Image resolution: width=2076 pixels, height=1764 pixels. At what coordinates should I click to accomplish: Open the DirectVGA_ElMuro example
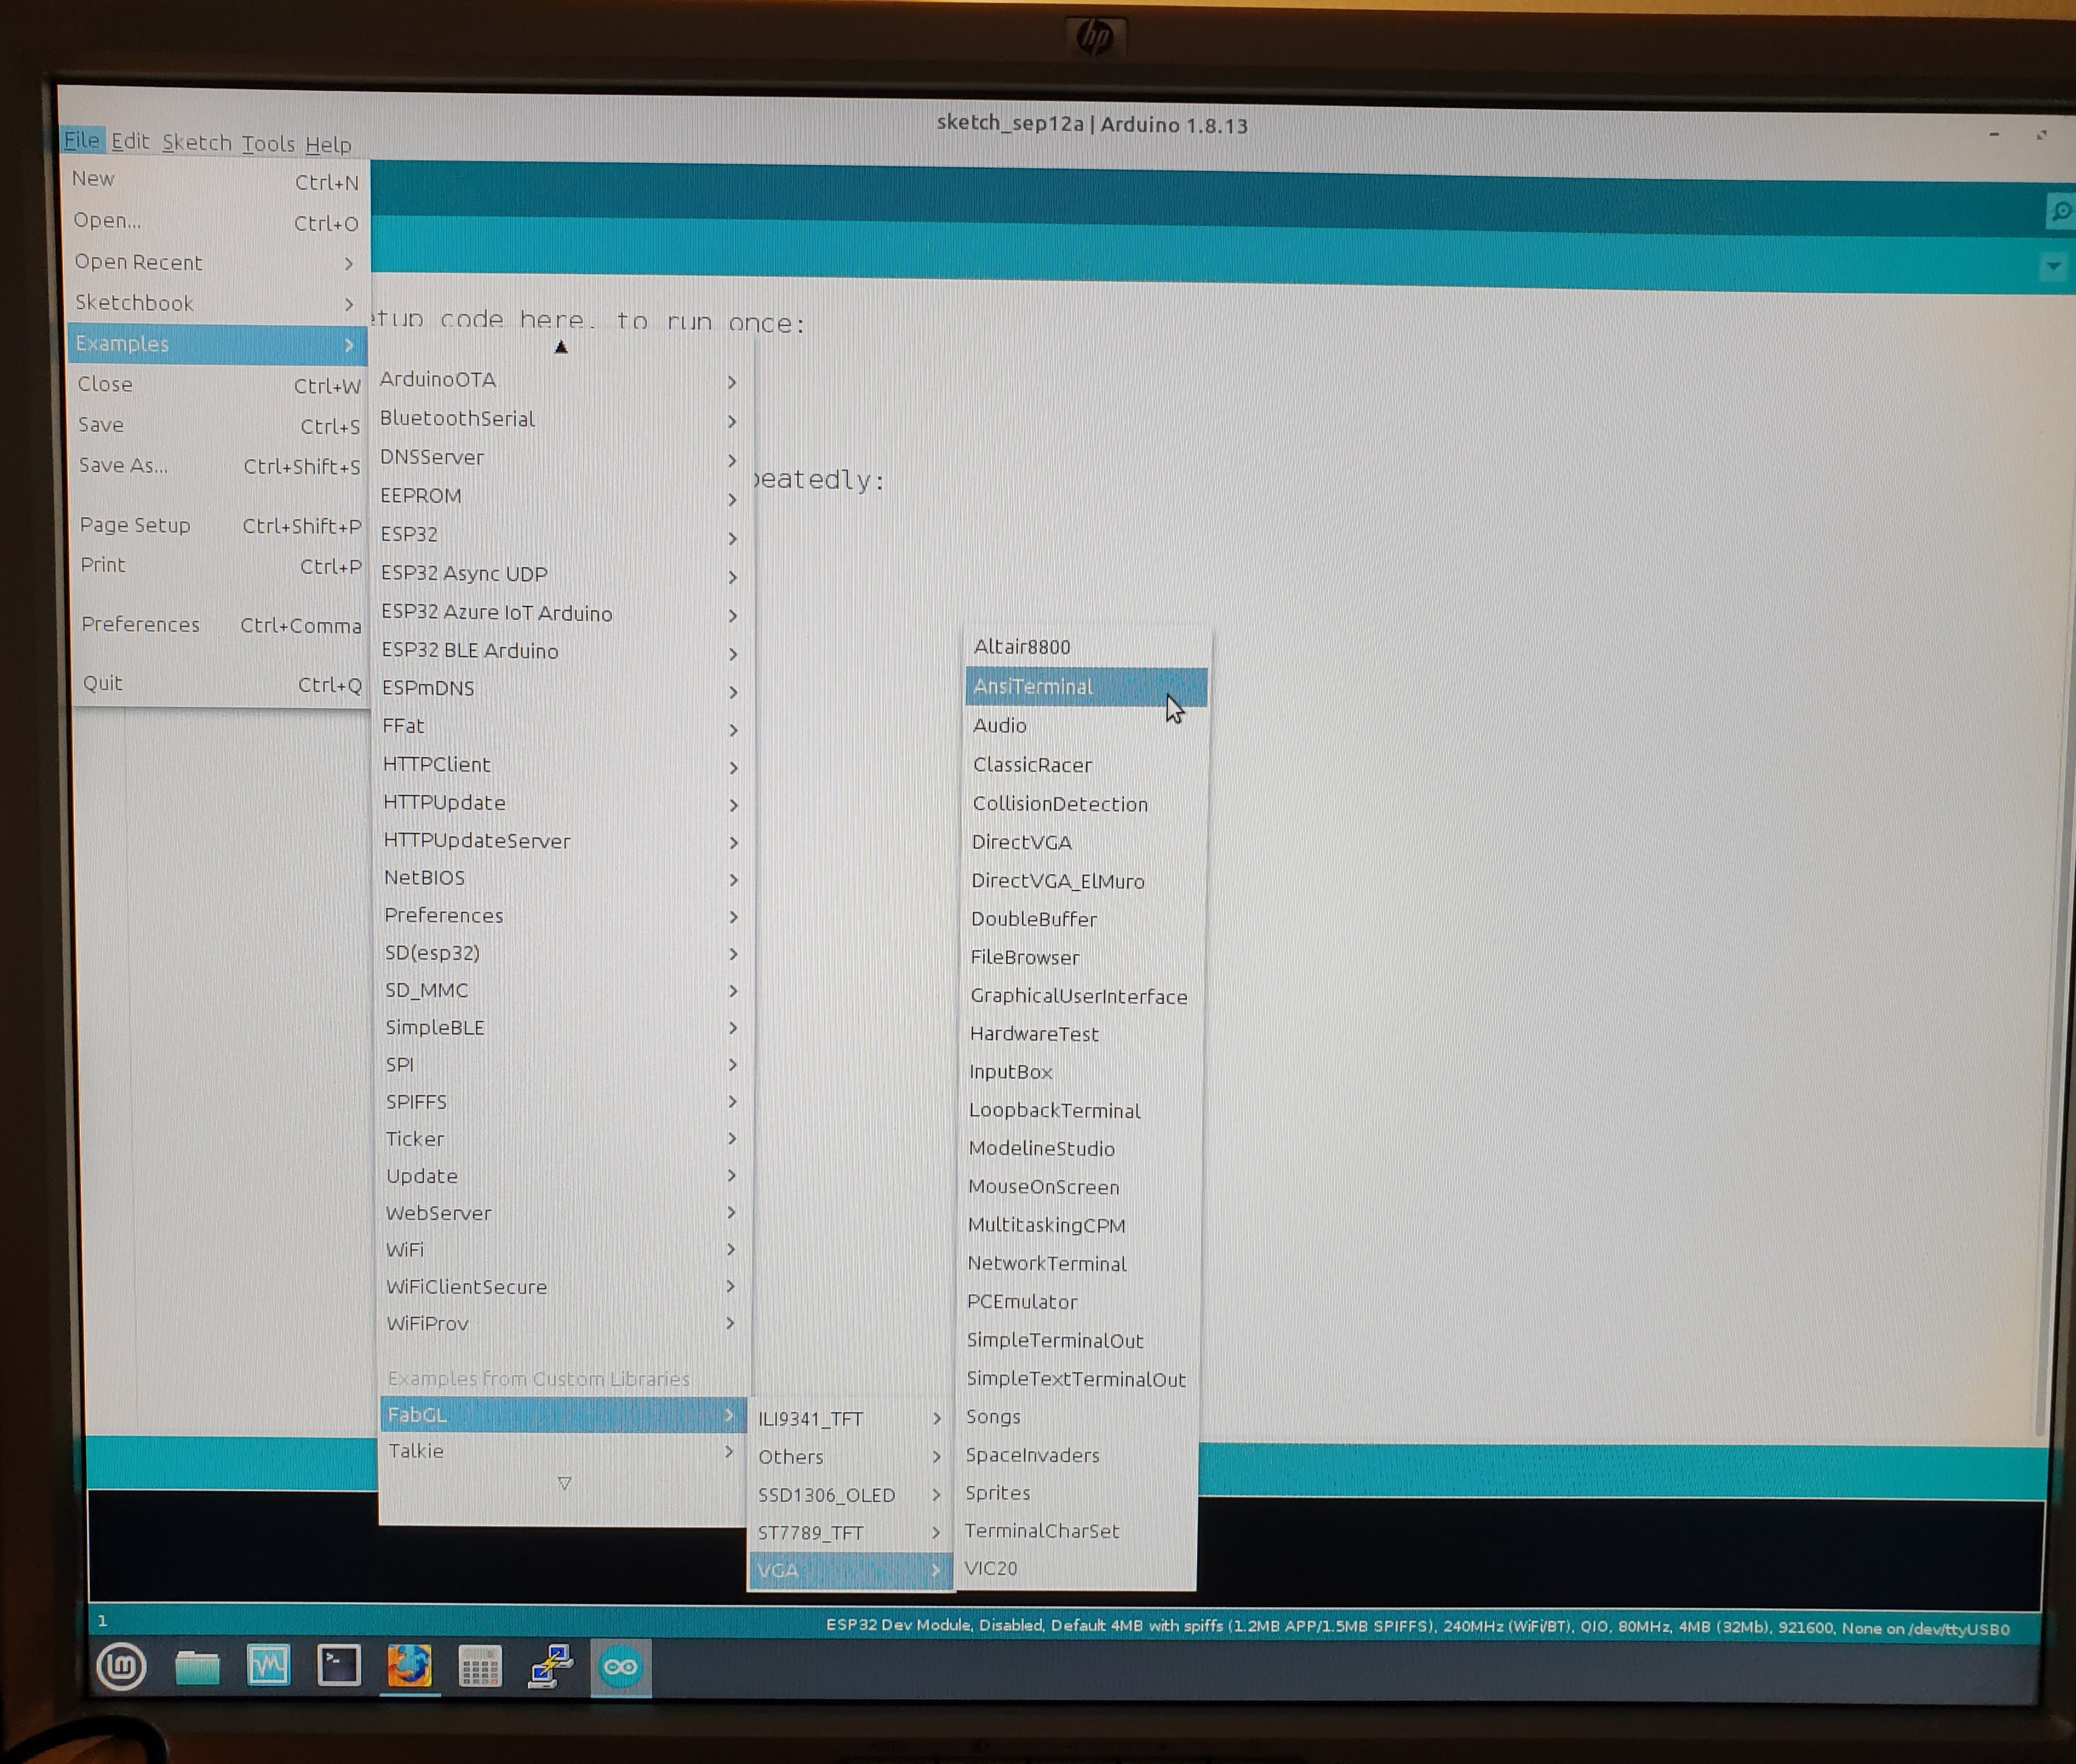click(1084, 881)
